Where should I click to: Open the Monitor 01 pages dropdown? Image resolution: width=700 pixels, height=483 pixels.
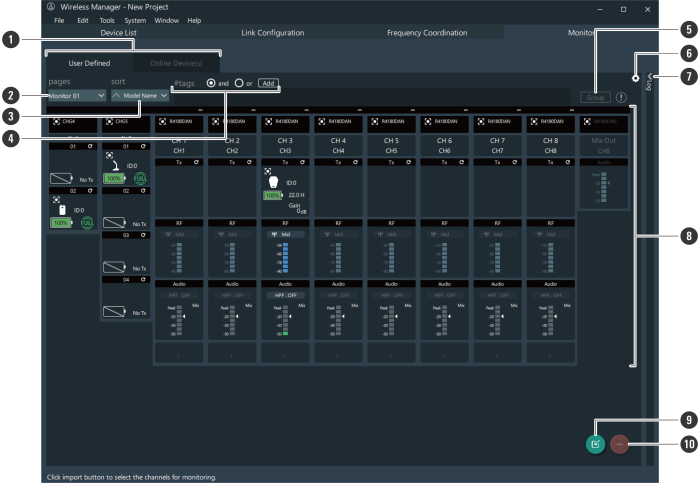[78, 96]
